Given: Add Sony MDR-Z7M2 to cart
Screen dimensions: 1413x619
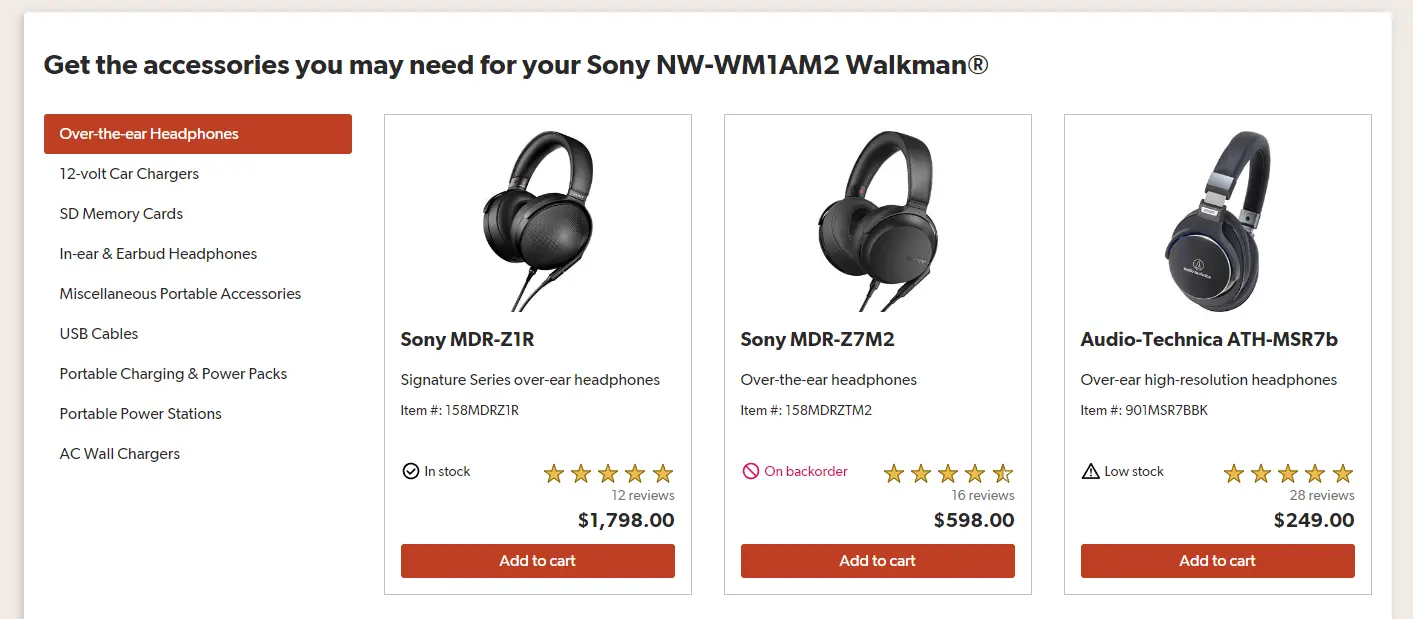Looking at the screenshot, I should pos(878,561).
